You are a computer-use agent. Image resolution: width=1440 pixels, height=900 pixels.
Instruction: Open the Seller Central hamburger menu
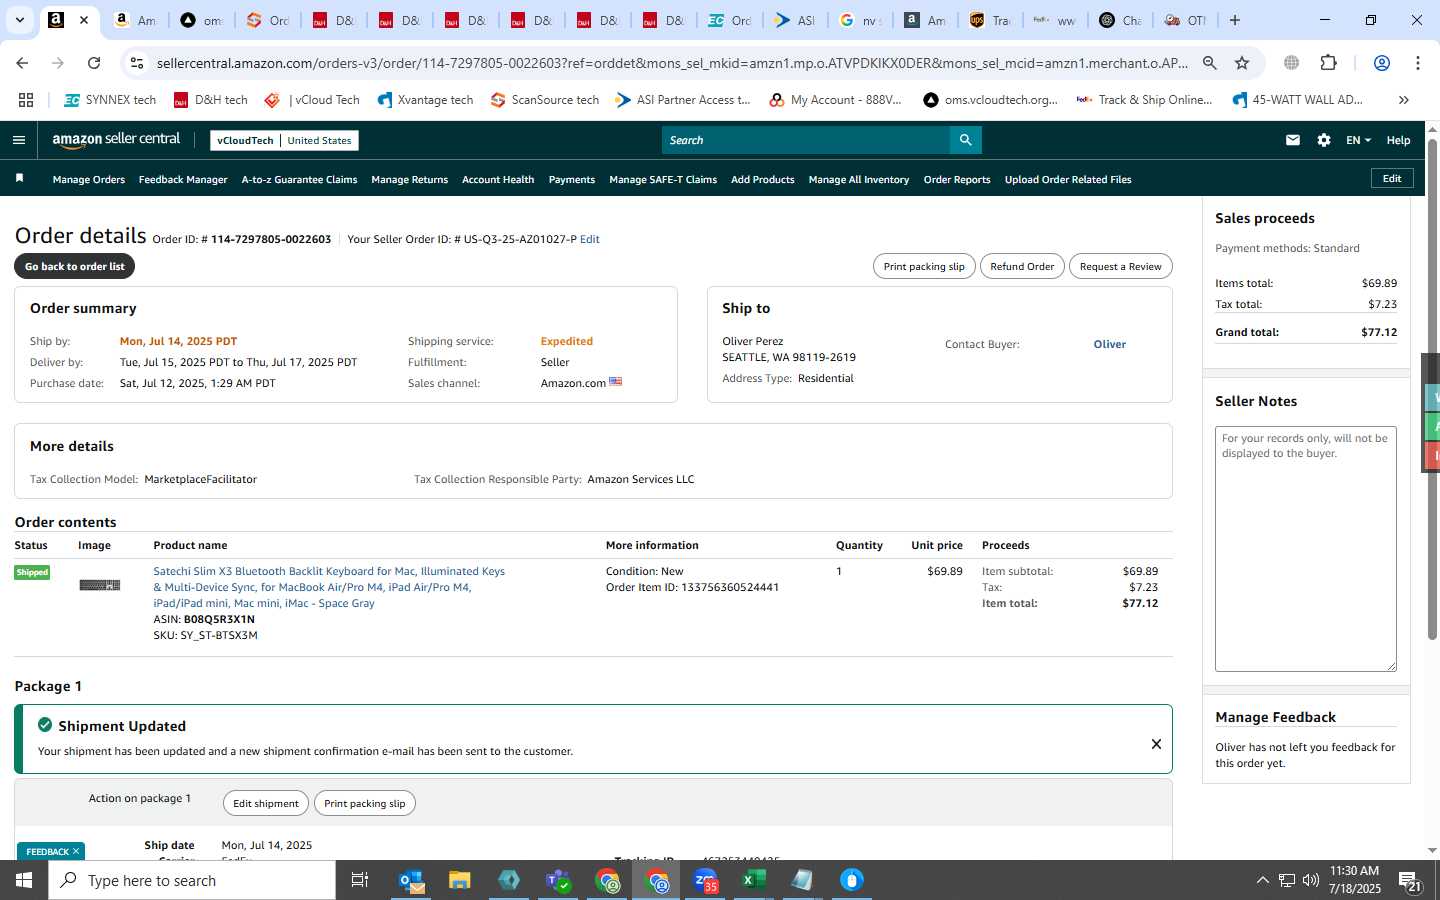(18, 140)
